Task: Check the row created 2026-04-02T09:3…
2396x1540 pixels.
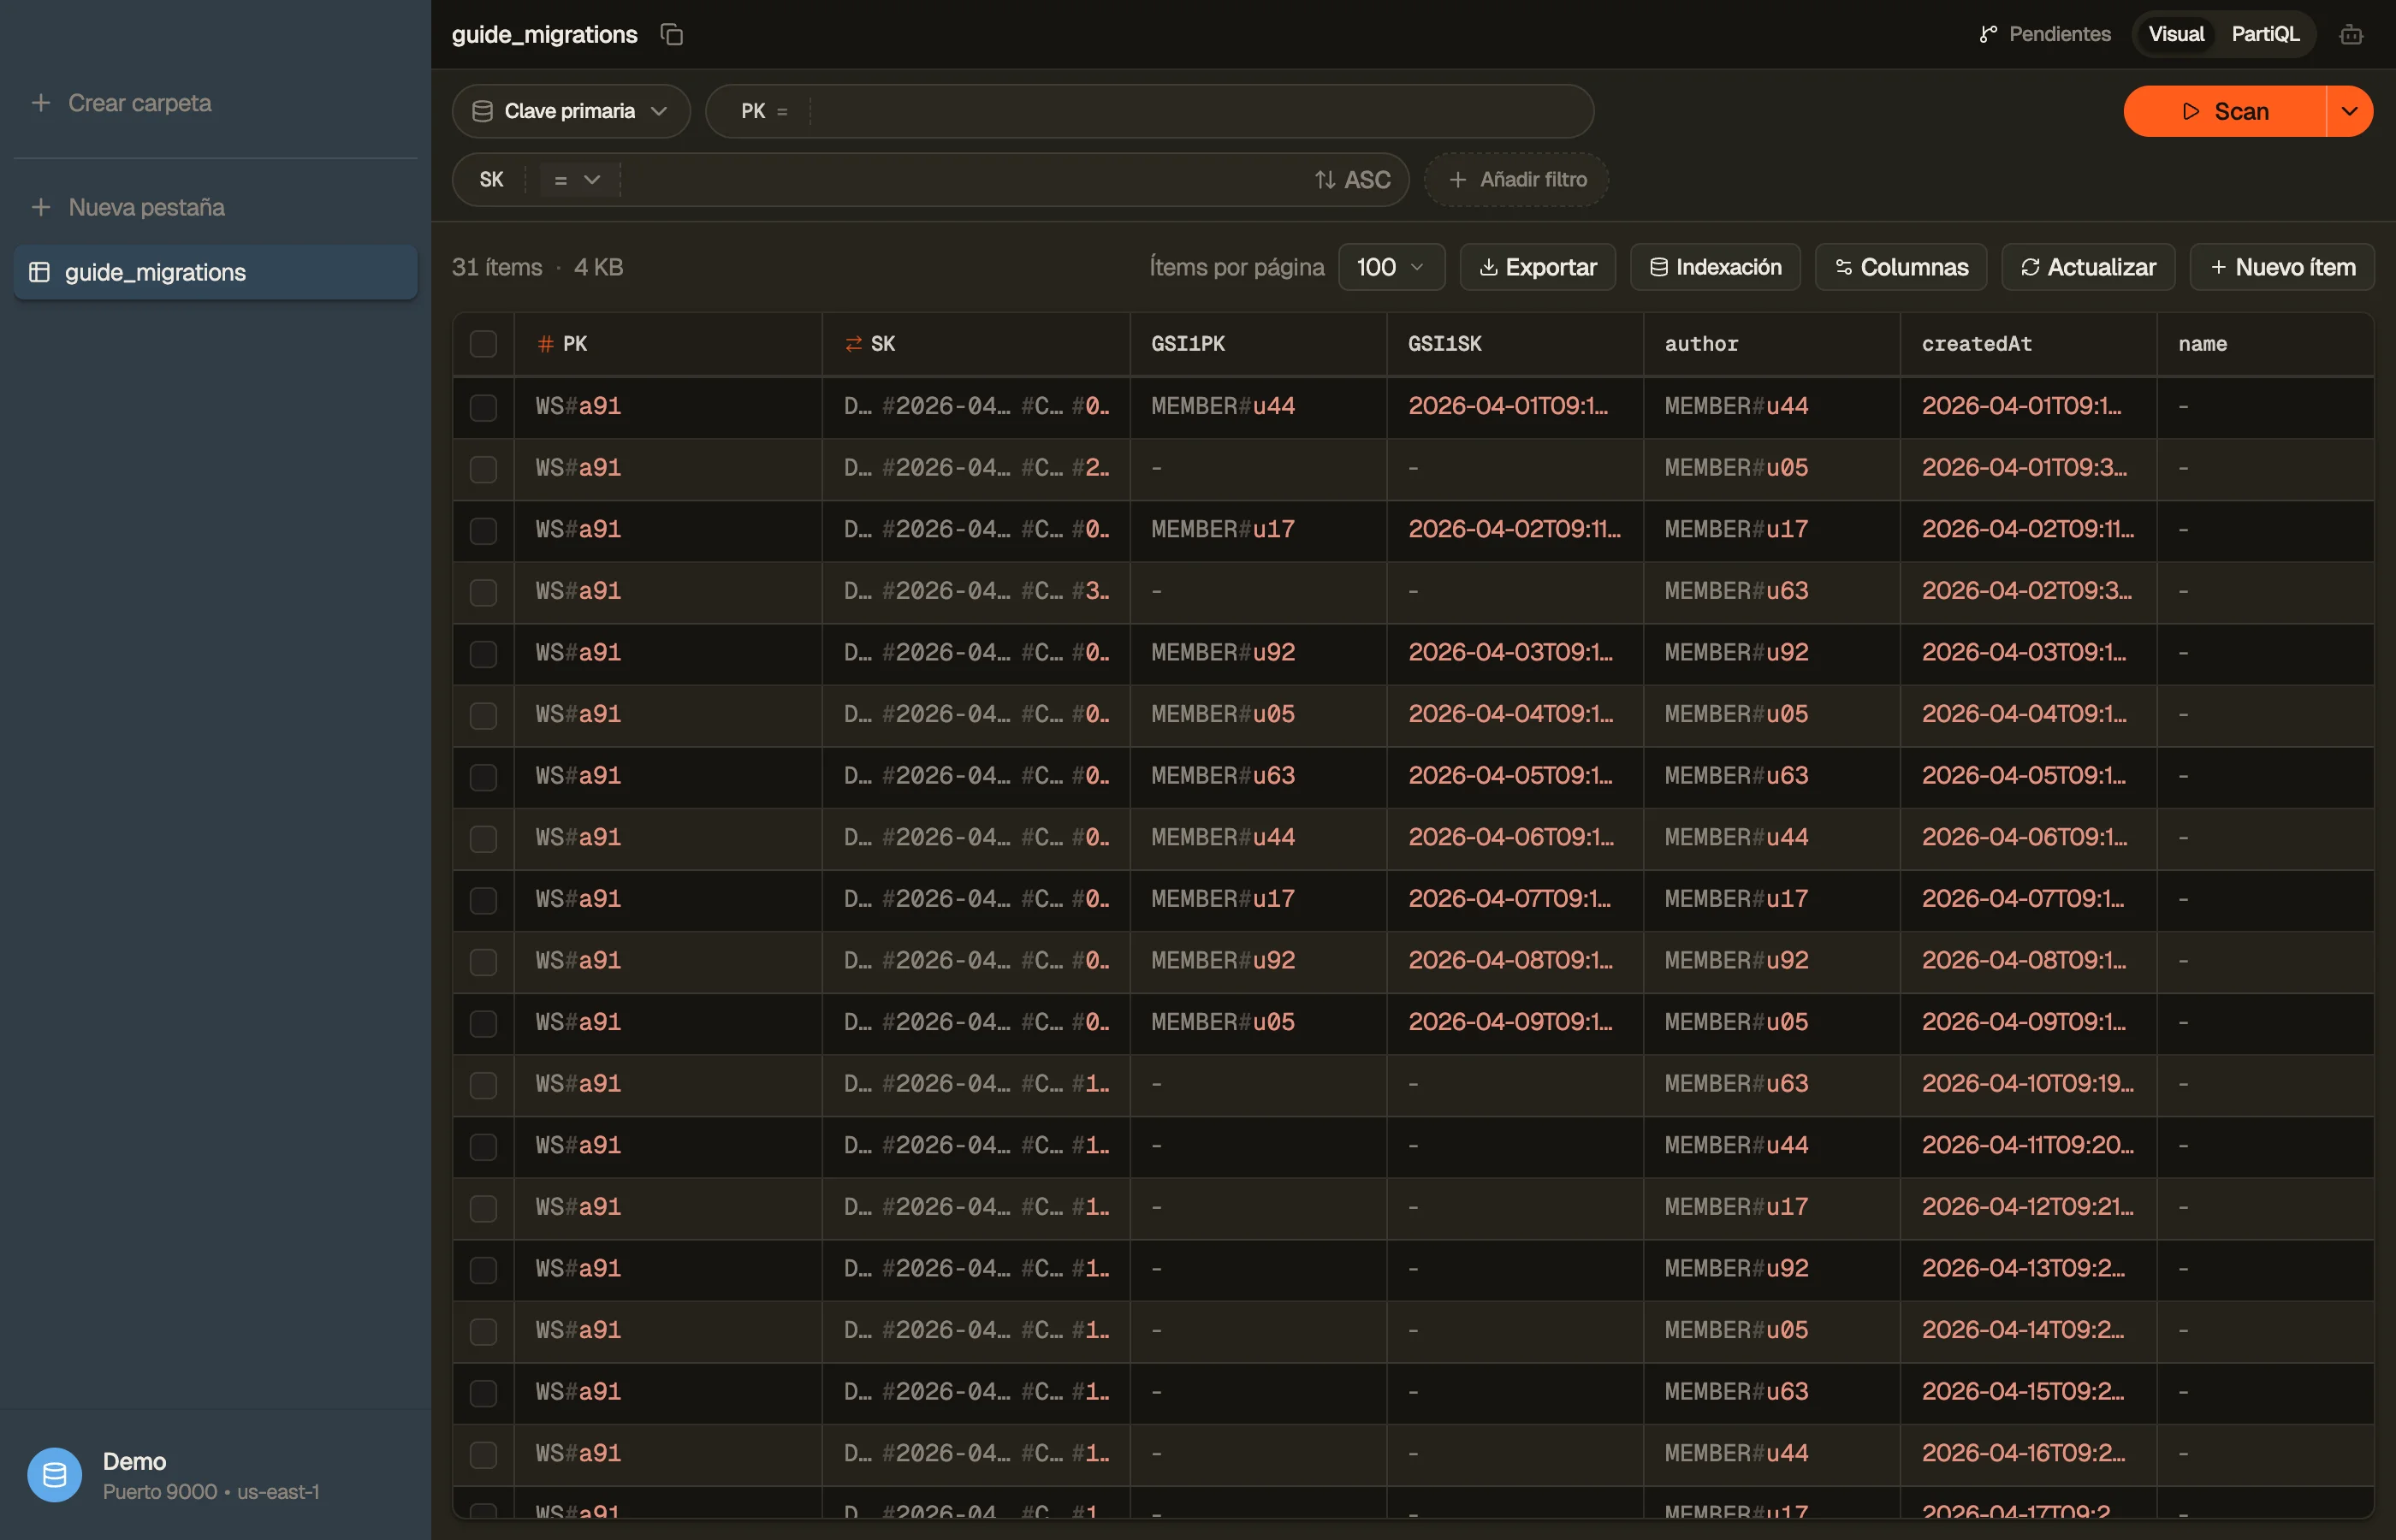Action: [483, 592]
